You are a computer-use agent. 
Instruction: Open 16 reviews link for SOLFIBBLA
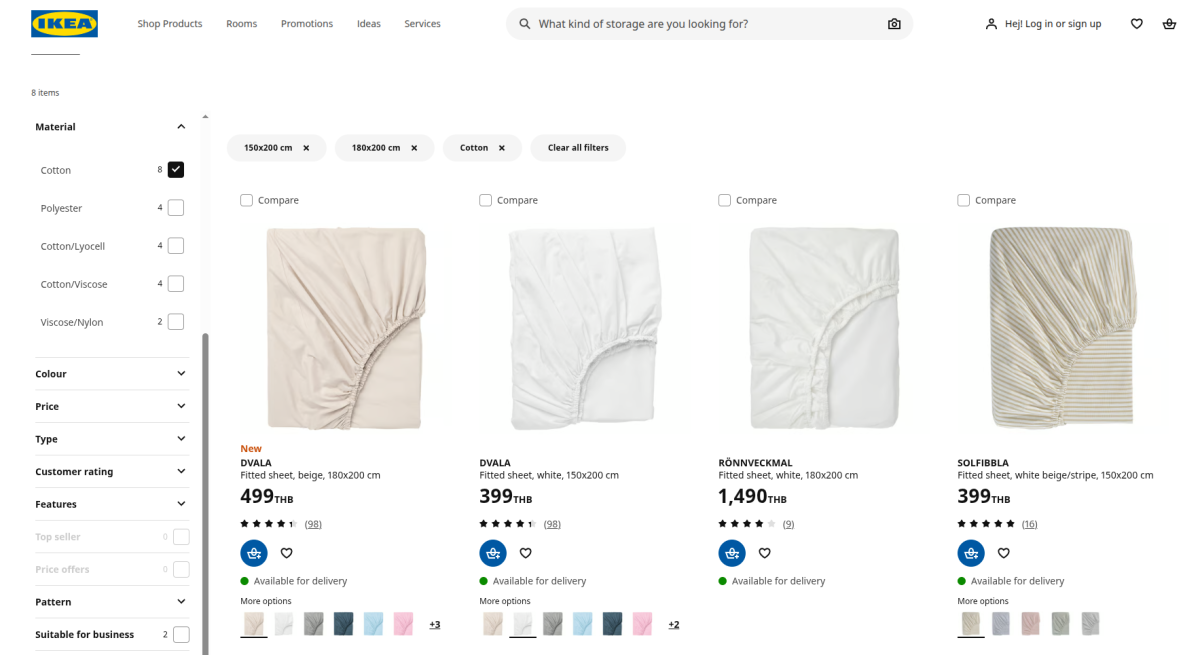pyautogui.click(x=1029, y=524)
